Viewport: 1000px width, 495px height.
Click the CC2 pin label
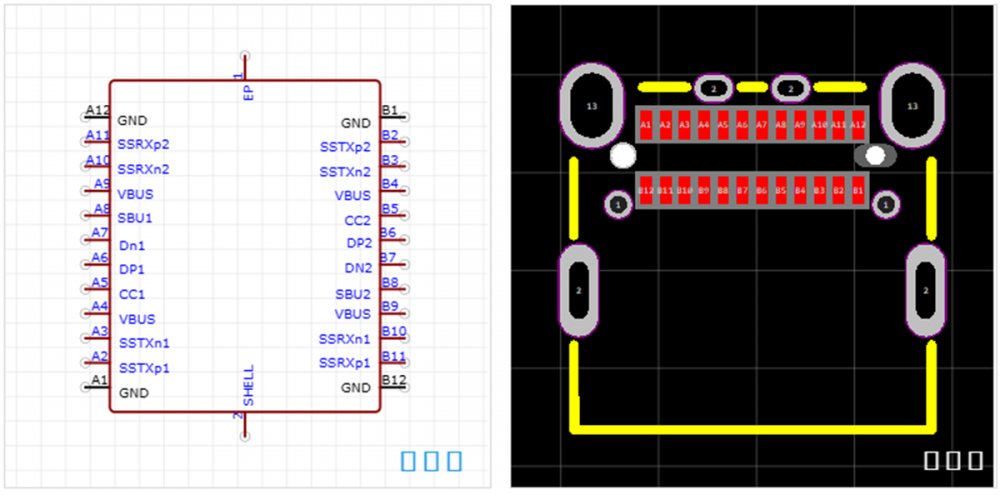point(357,220)
